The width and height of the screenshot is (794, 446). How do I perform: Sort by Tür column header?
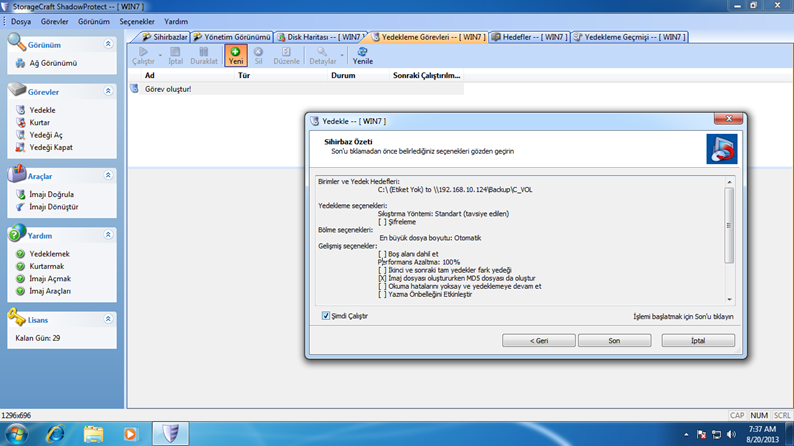282,75
